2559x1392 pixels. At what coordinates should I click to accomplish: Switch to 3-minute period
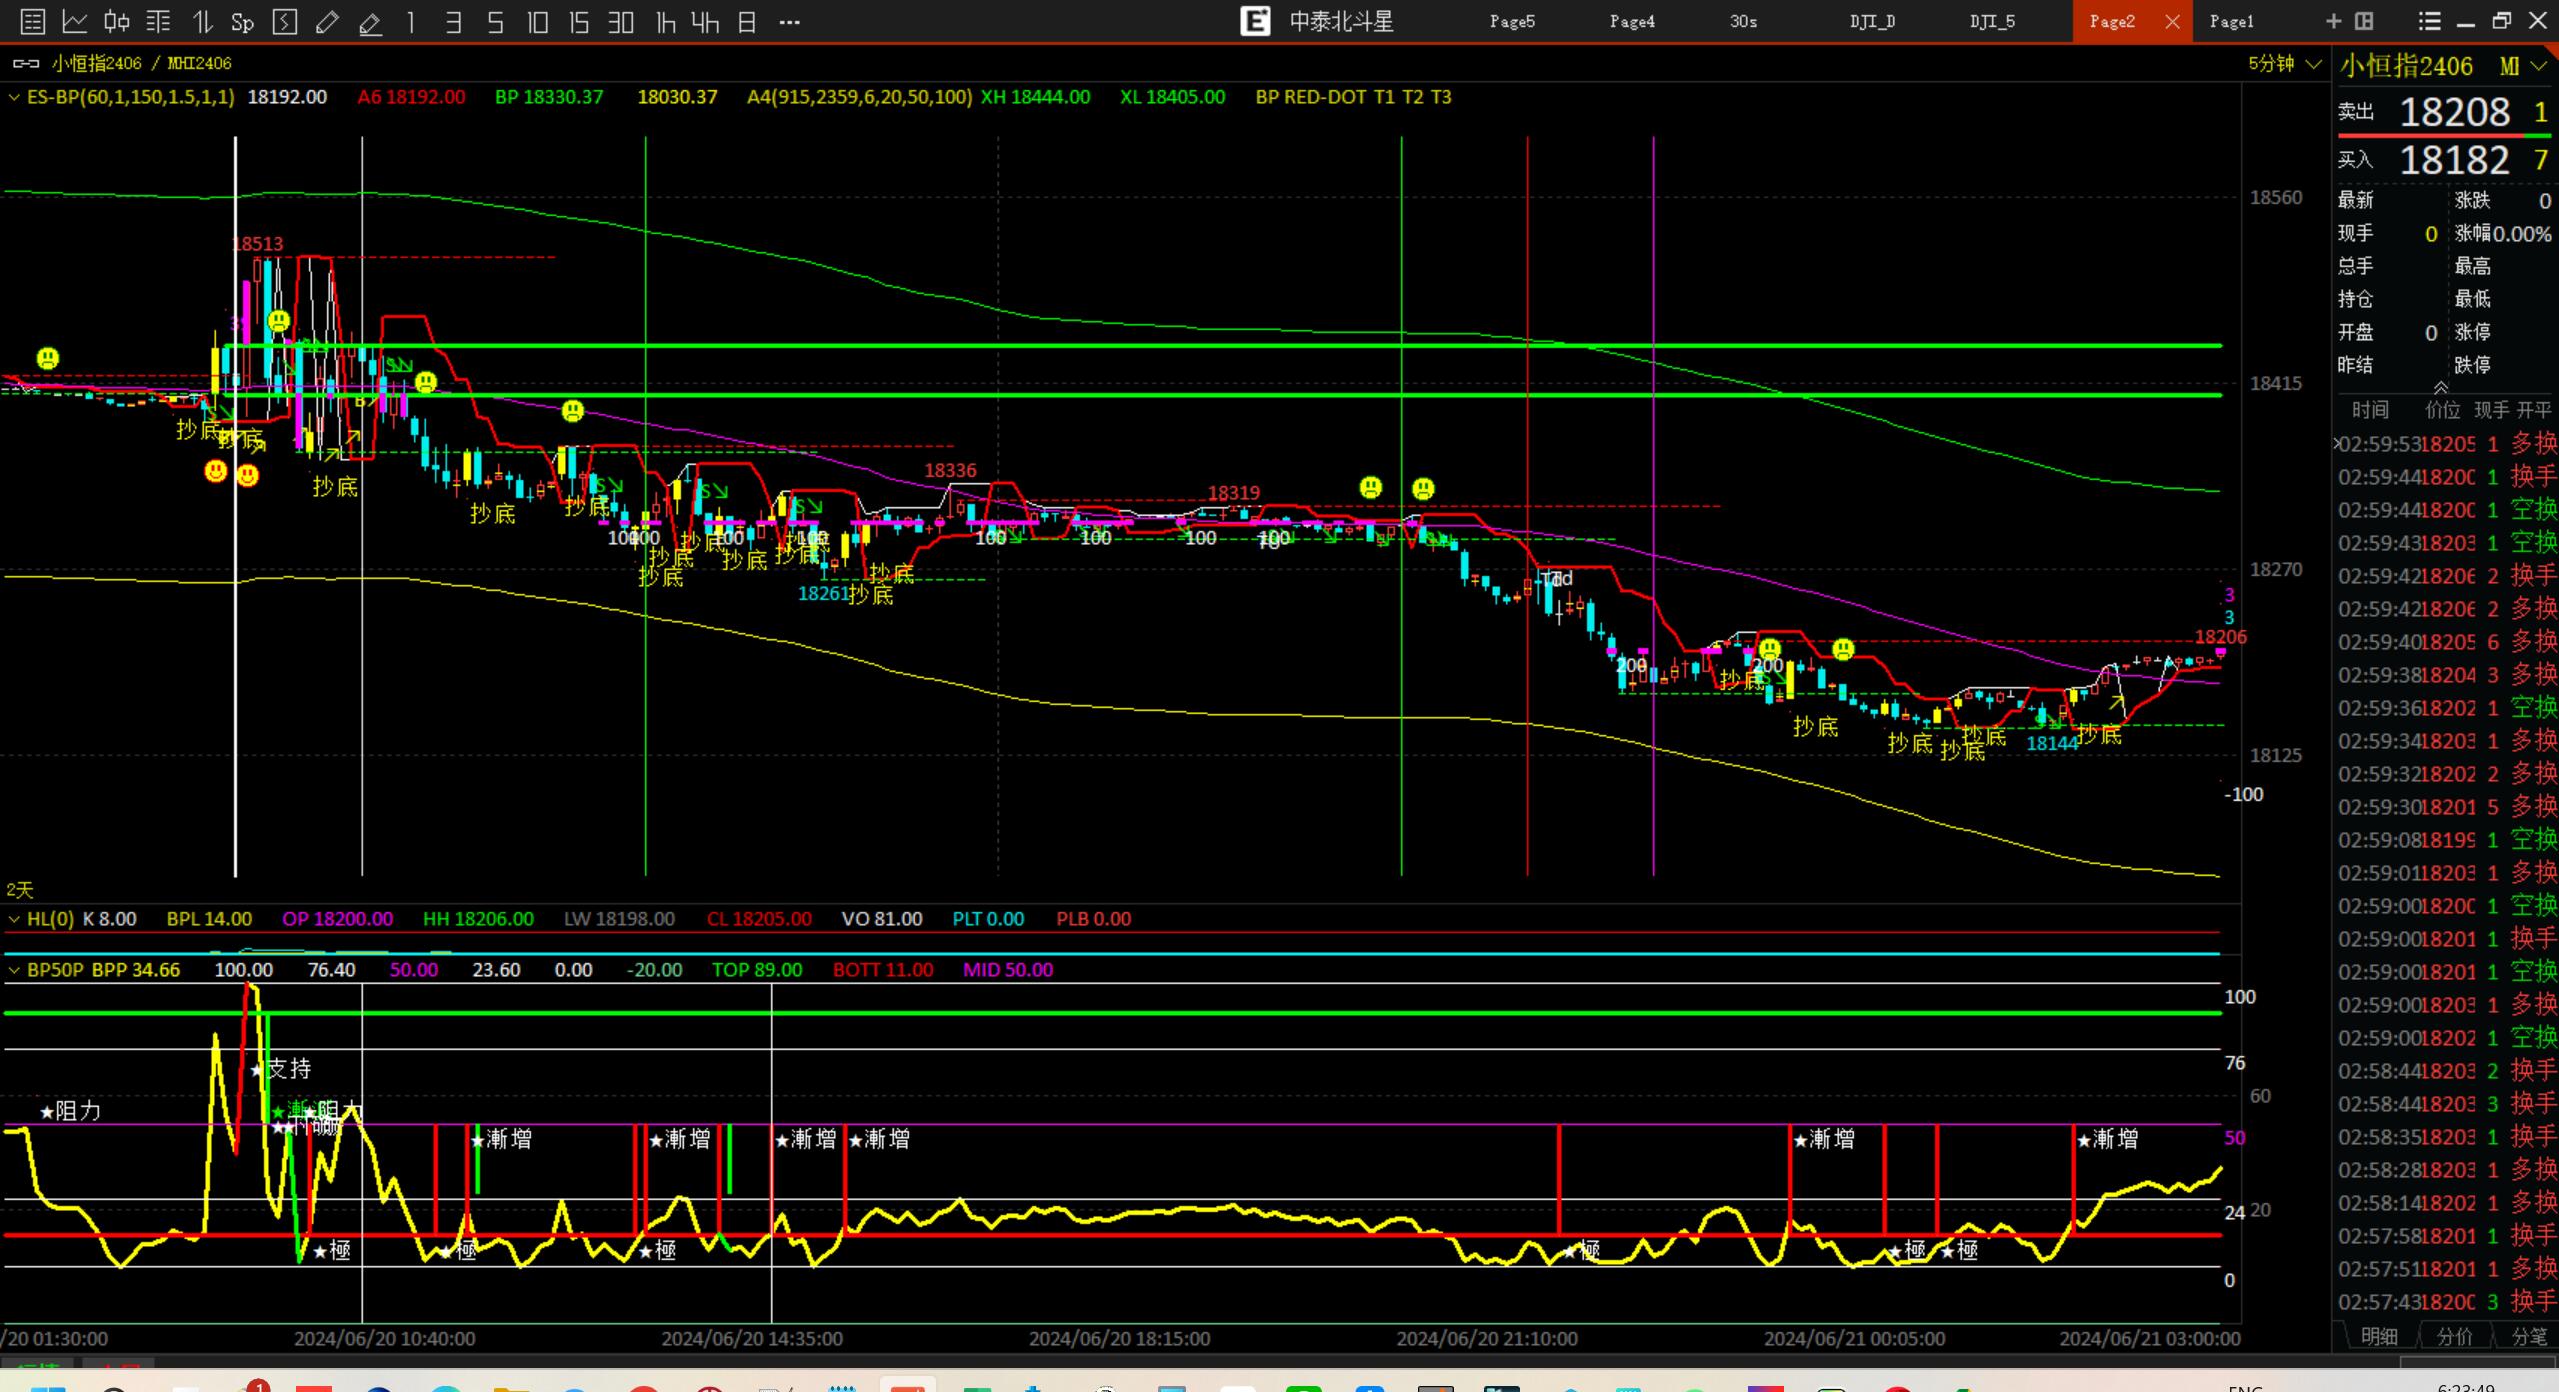pos(453,22)
